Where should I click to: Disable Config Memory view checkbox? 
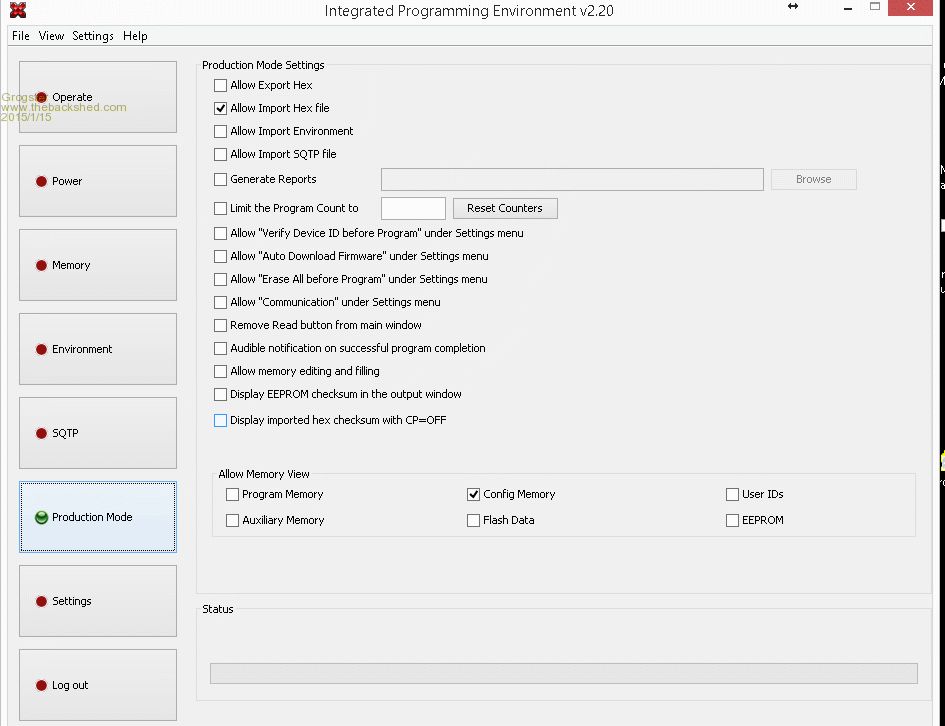474,495
